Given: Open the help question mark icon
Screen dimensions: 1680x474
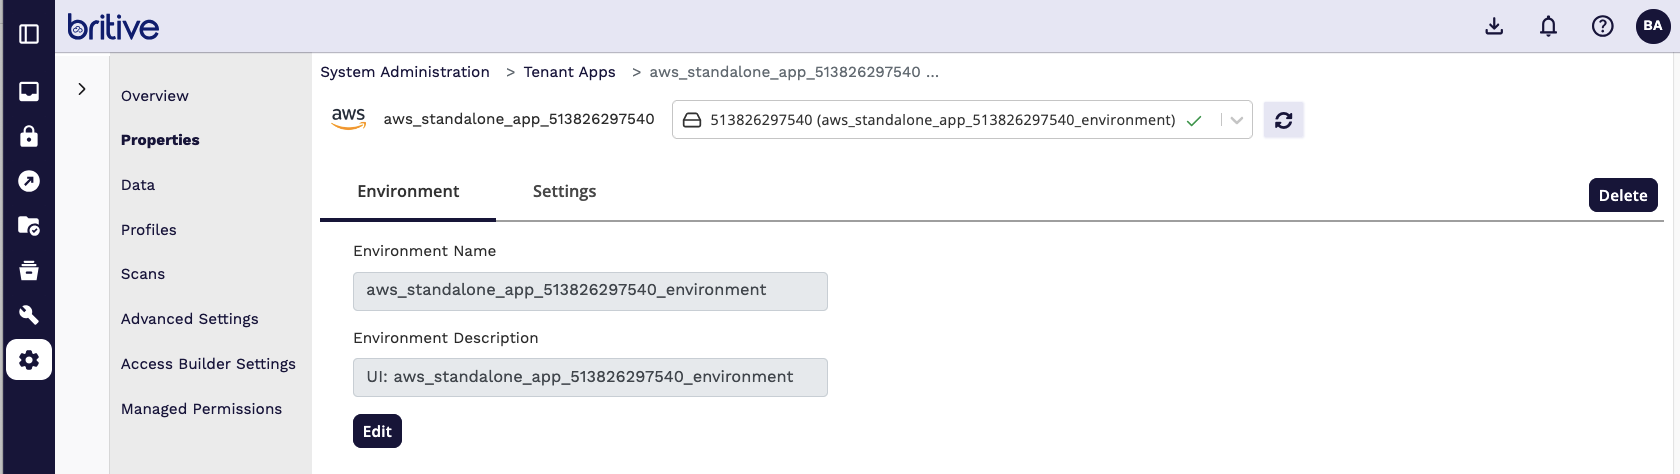Looking at the screenshot, I should click(1602, 26).
